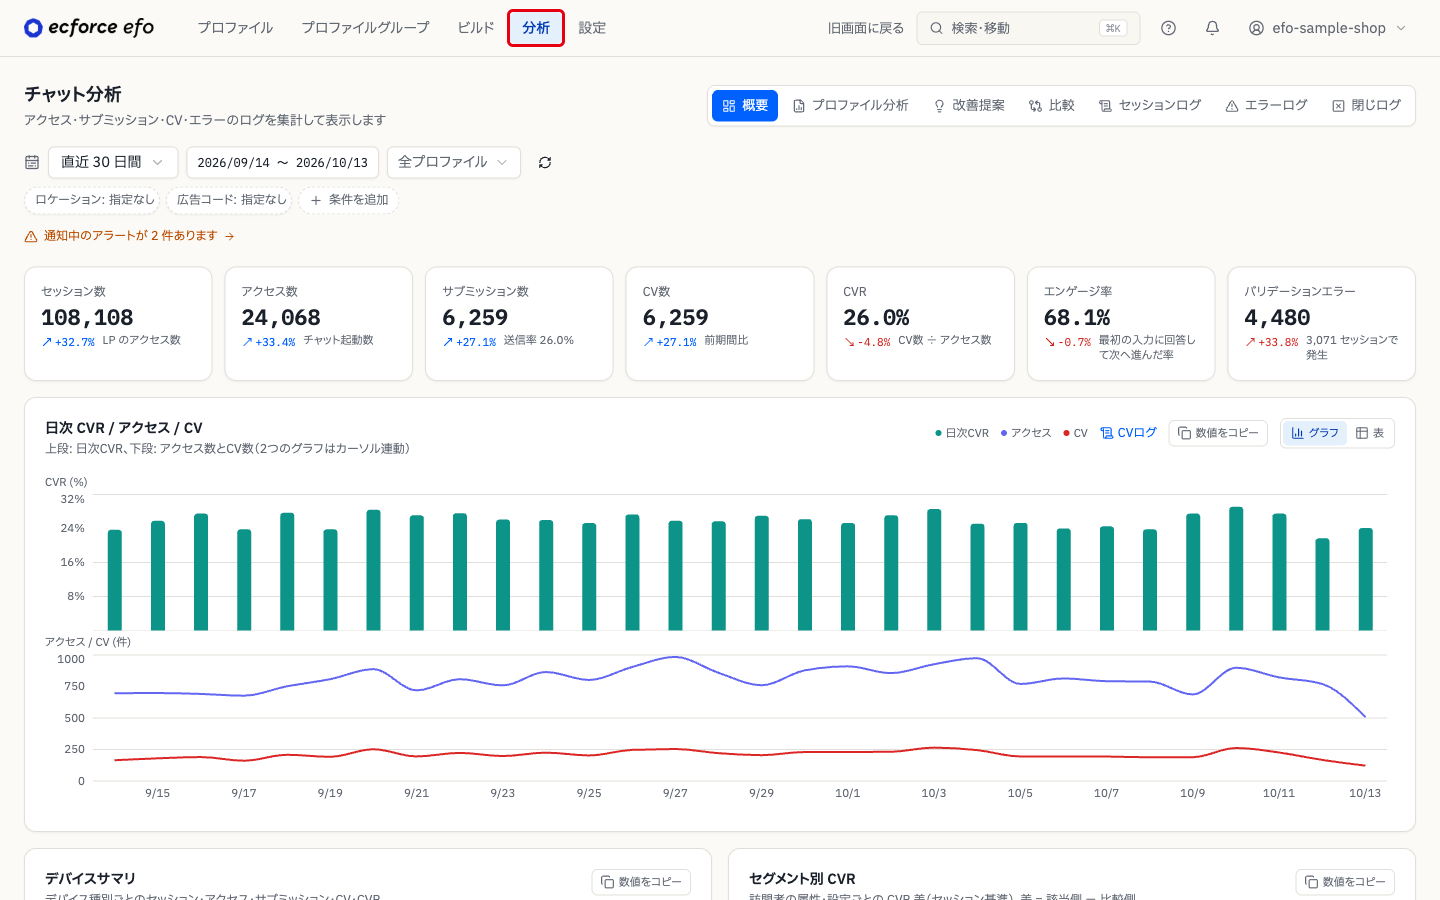Click the ecforce efo logo

(89, 28)
